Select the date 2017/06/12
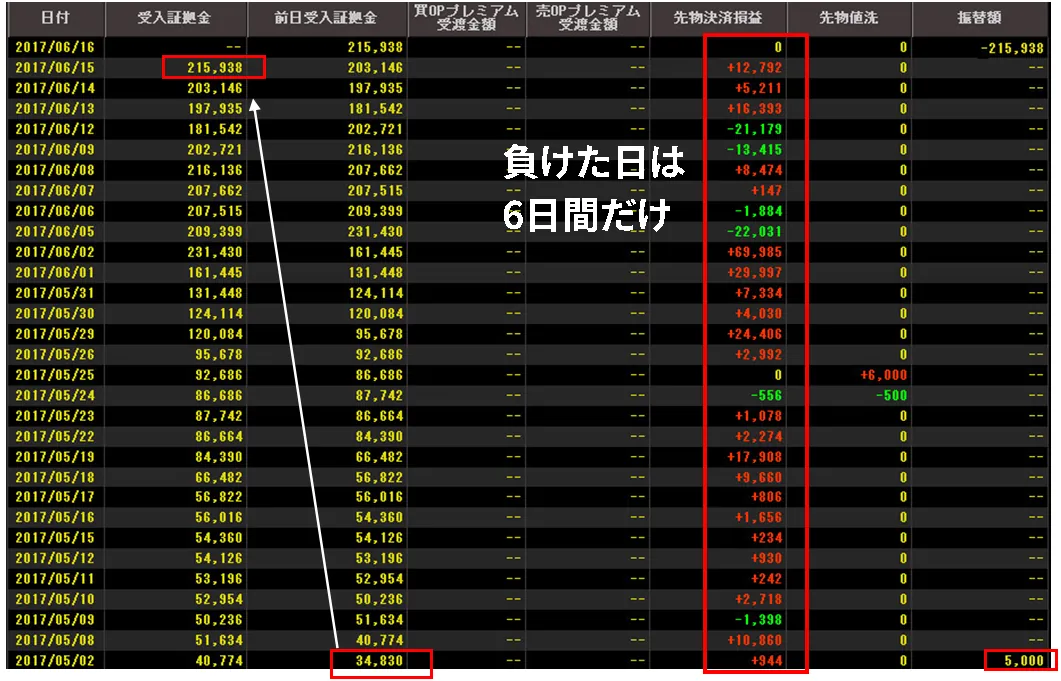This screenshot has height=681, width=1061. click(x=55, y=129)
